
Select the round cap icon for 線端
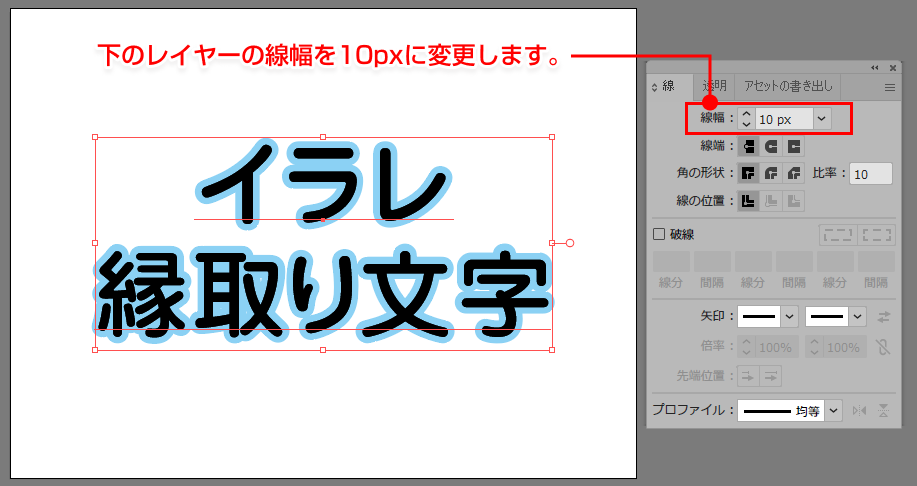click(771, 146)
